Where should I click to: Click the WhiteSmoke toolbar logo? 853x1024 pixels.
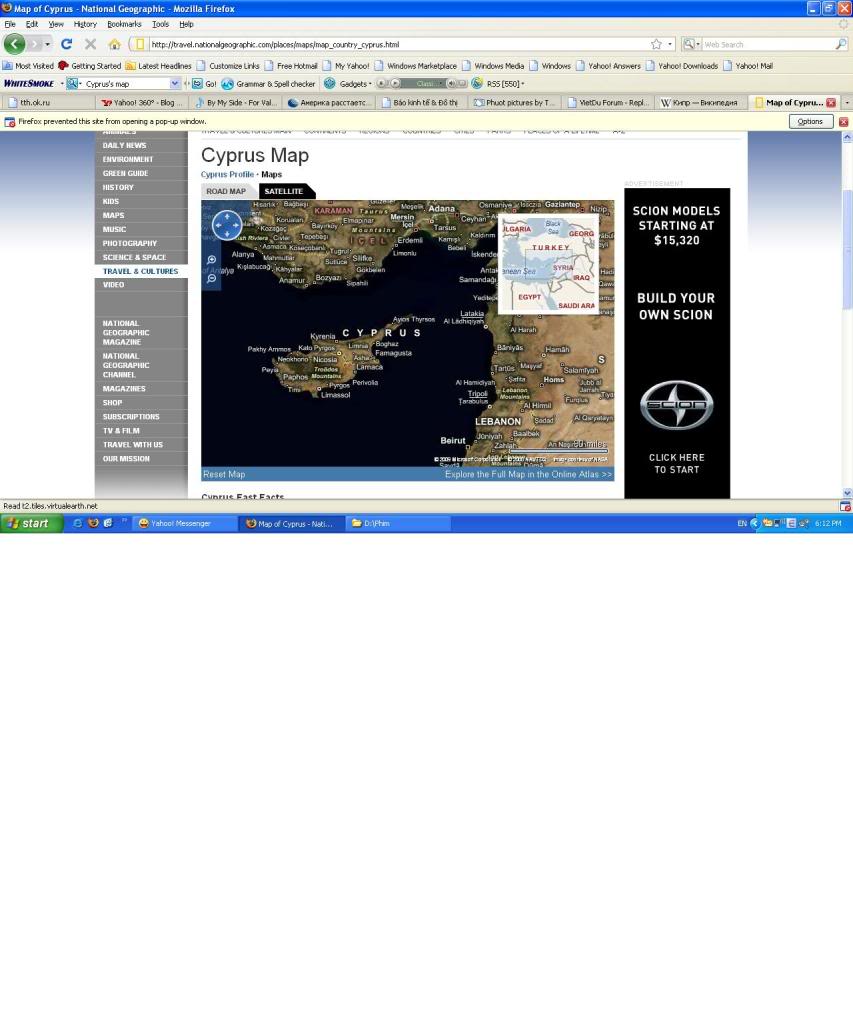point(29,84)
